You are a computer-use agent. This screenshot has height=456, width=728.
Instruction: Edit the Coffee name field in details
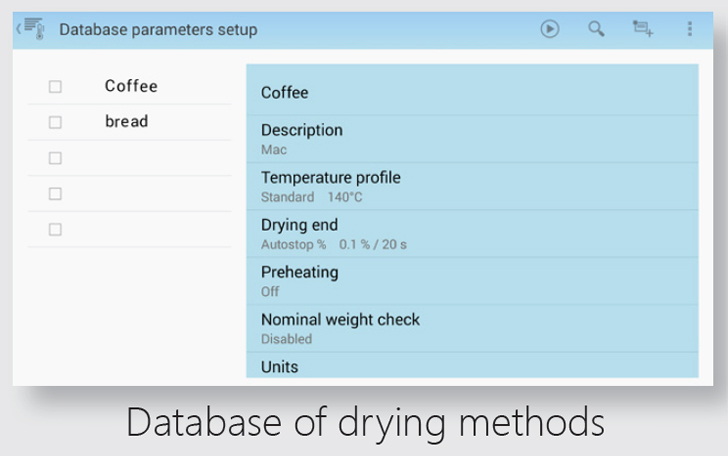[472, 92]
